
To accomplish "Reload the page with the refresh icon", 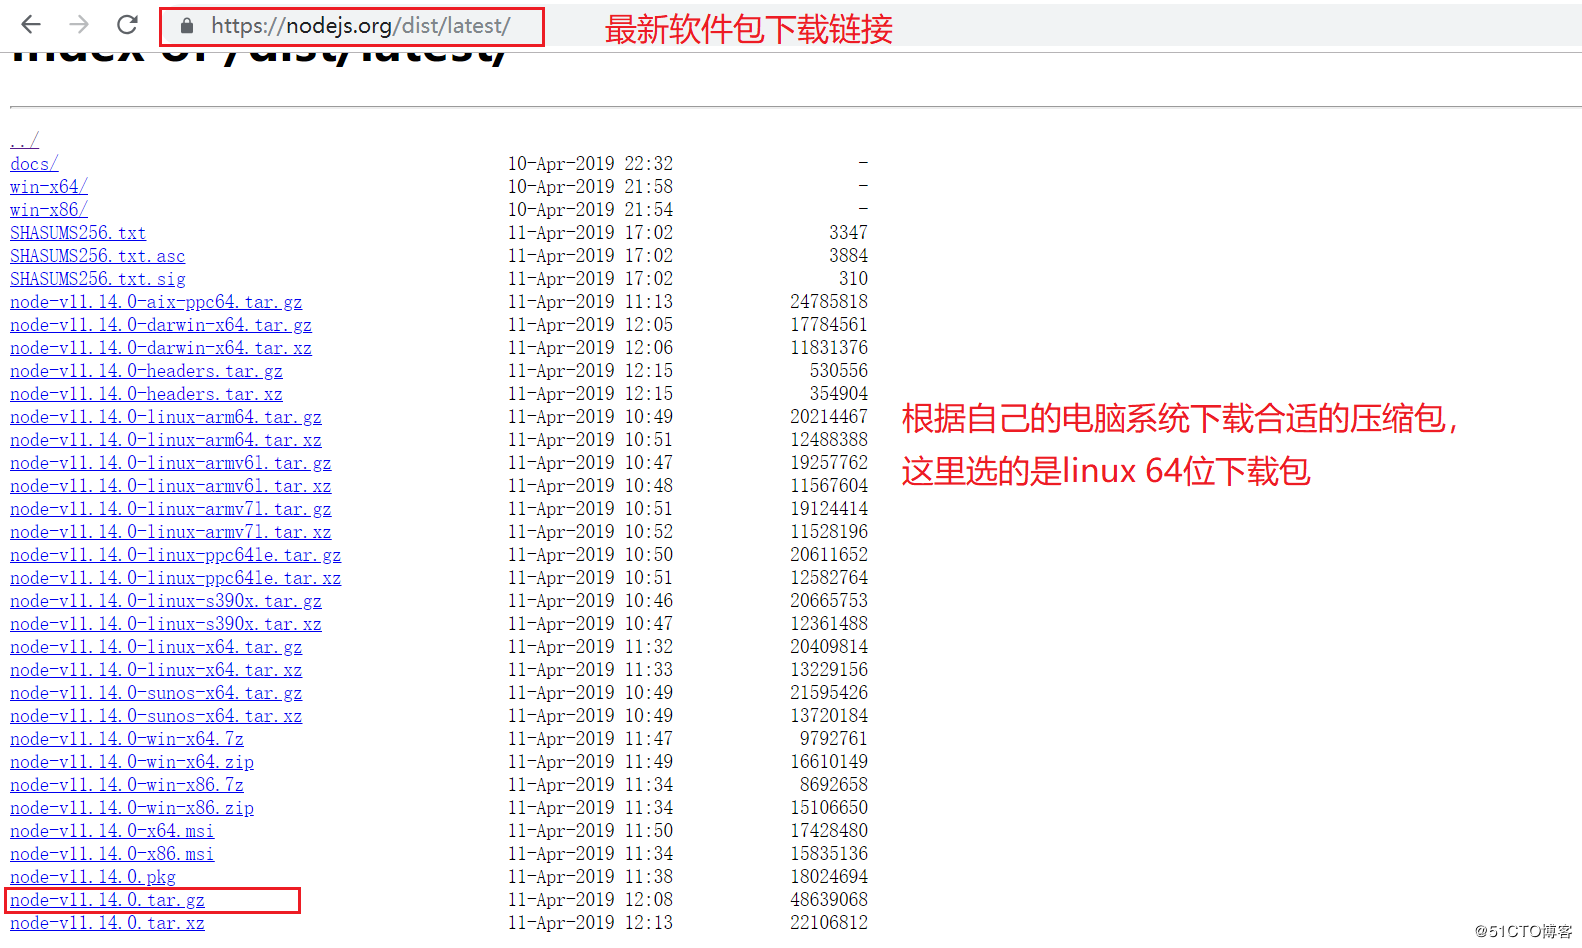I will [x=127, y=25].
